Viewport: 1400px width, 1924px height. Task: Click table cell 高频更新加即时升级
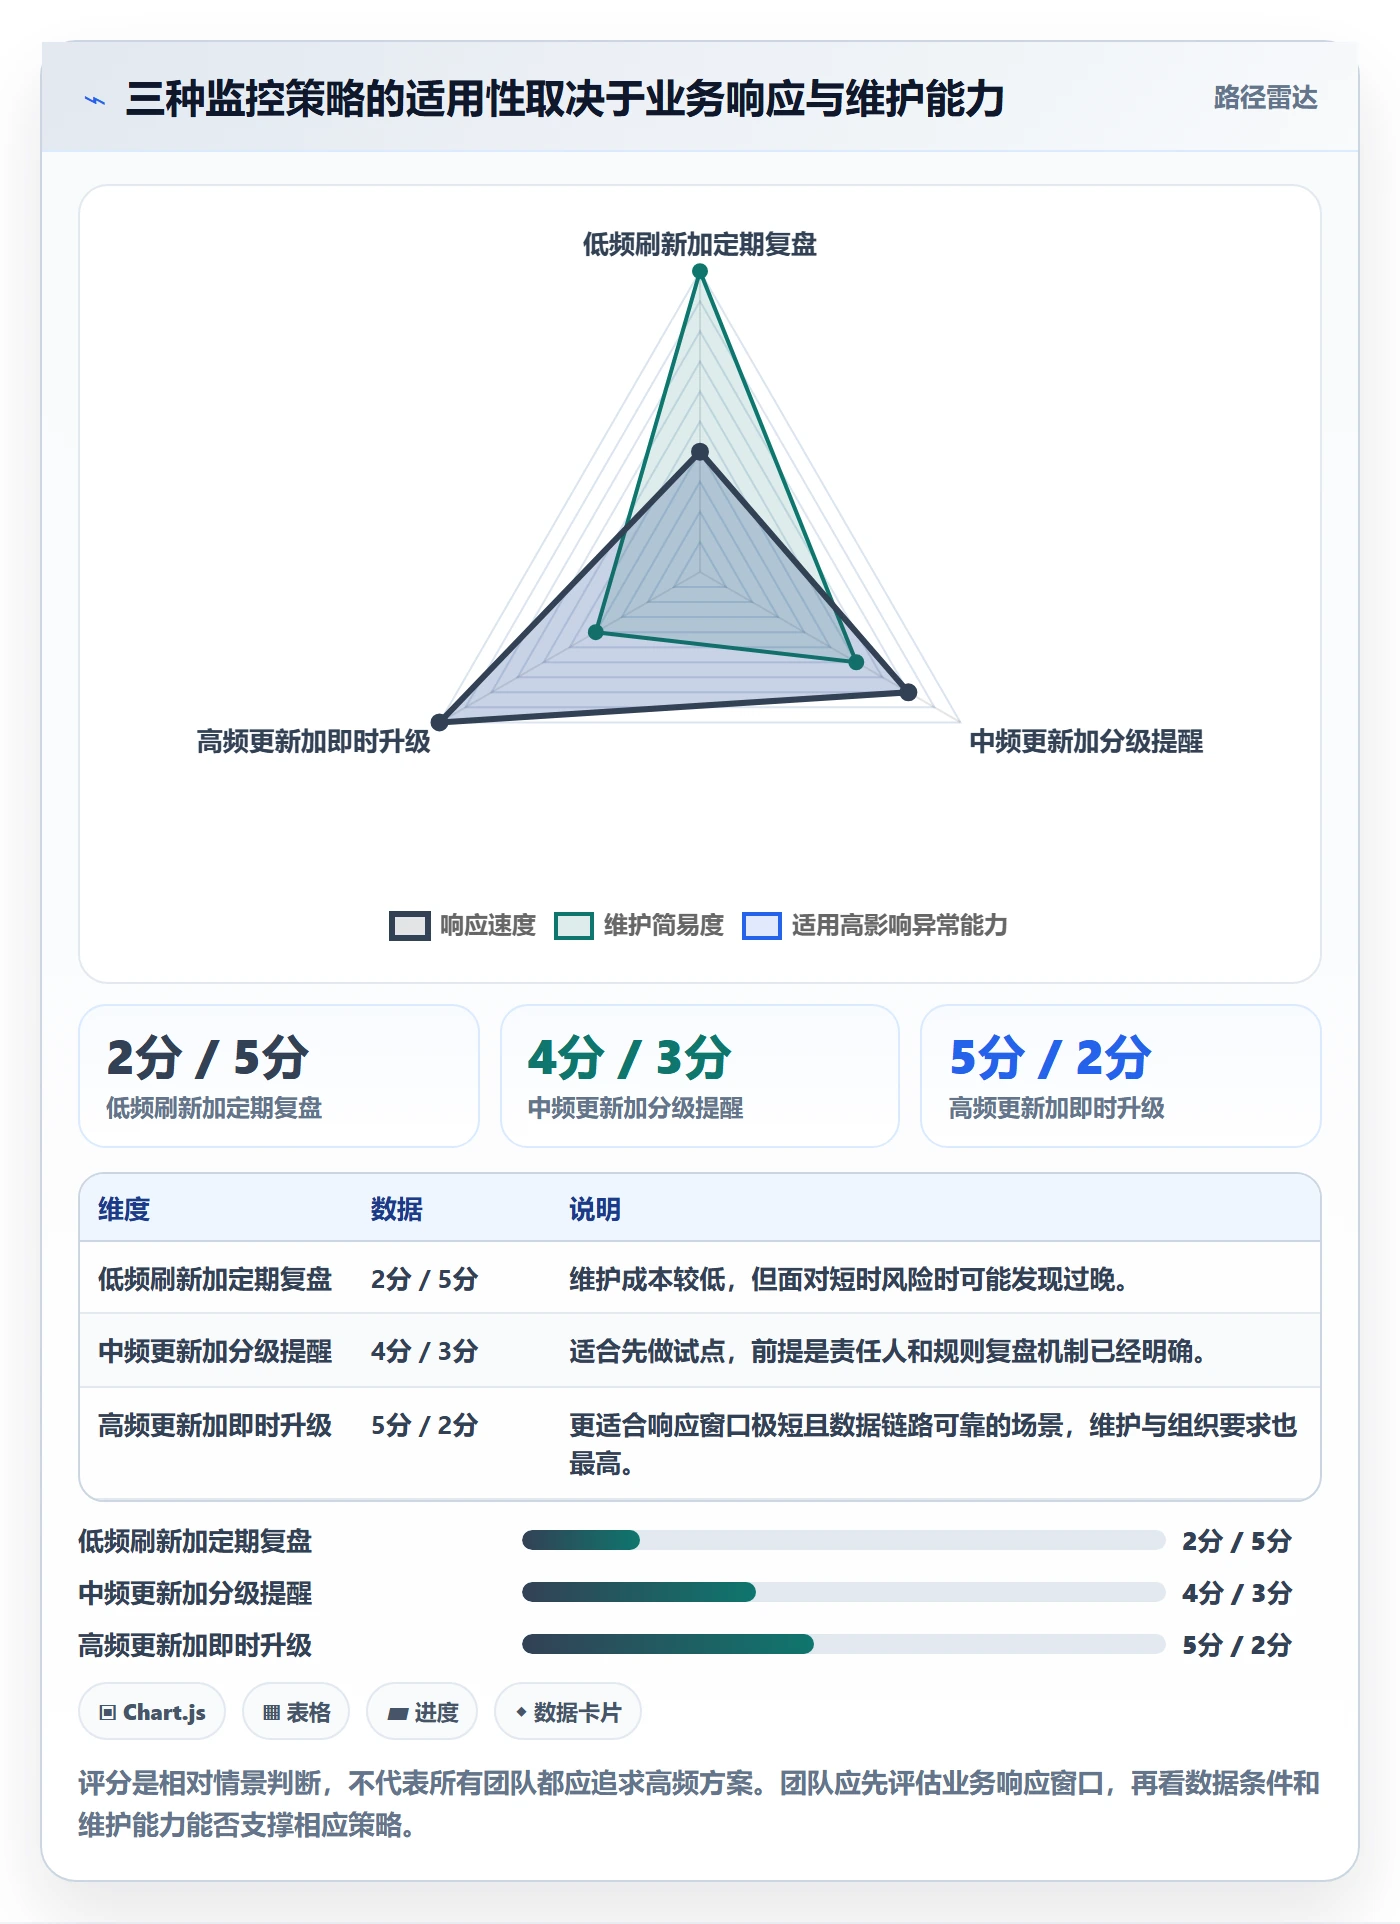coord(215,1425)
